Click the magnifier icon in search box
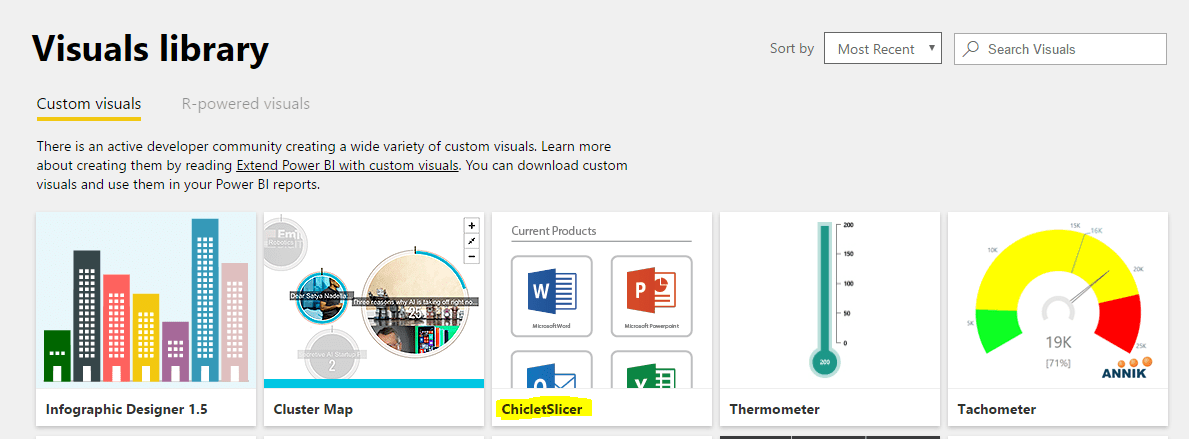This screenshot has width=1189, height=439. [971, 49]
